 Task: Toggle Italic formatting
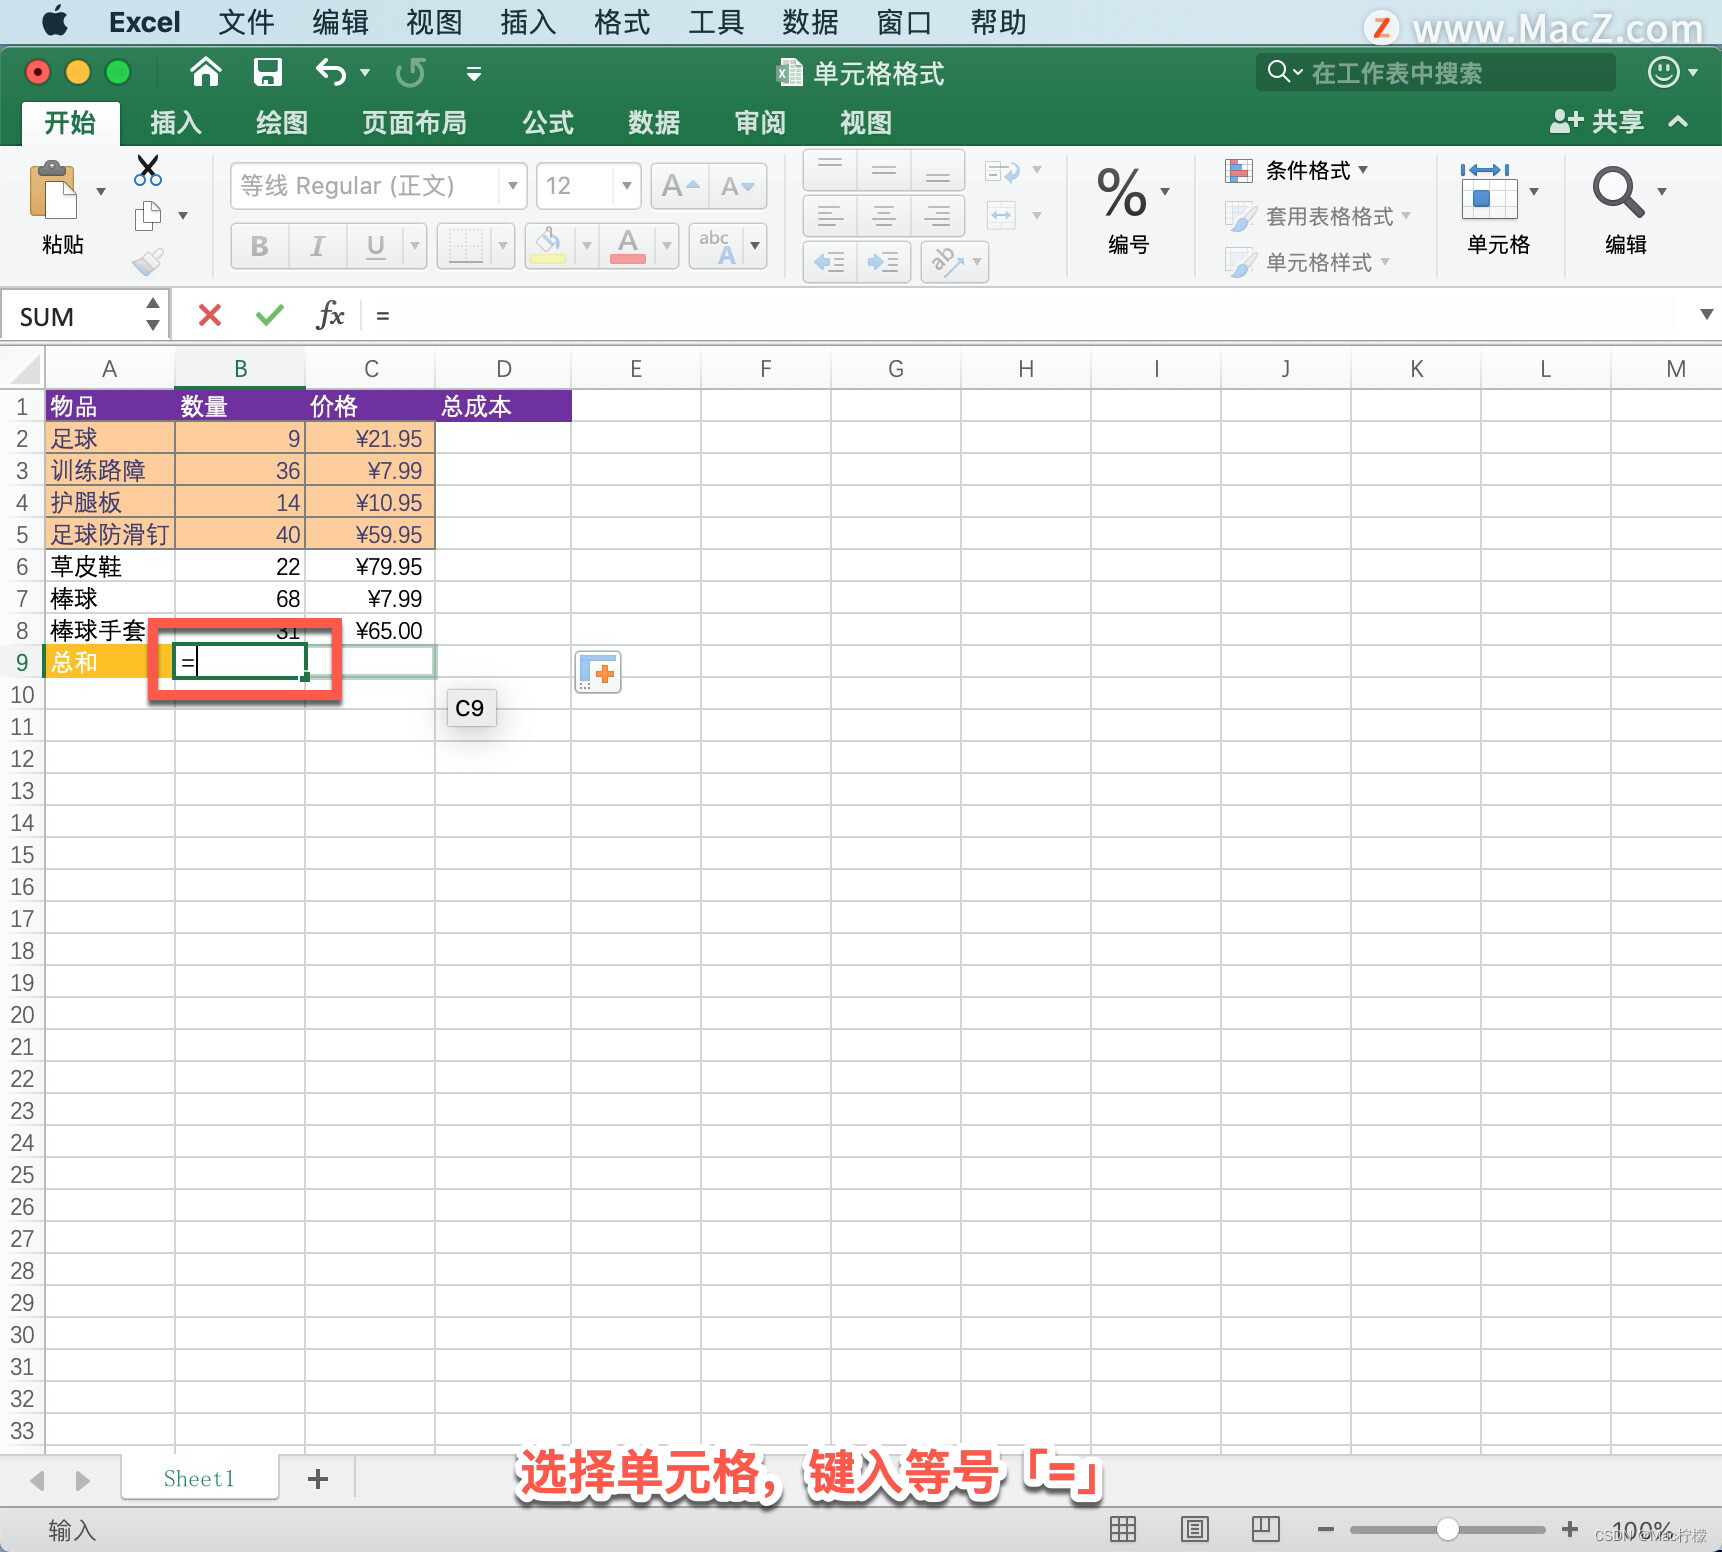[318, 246]
